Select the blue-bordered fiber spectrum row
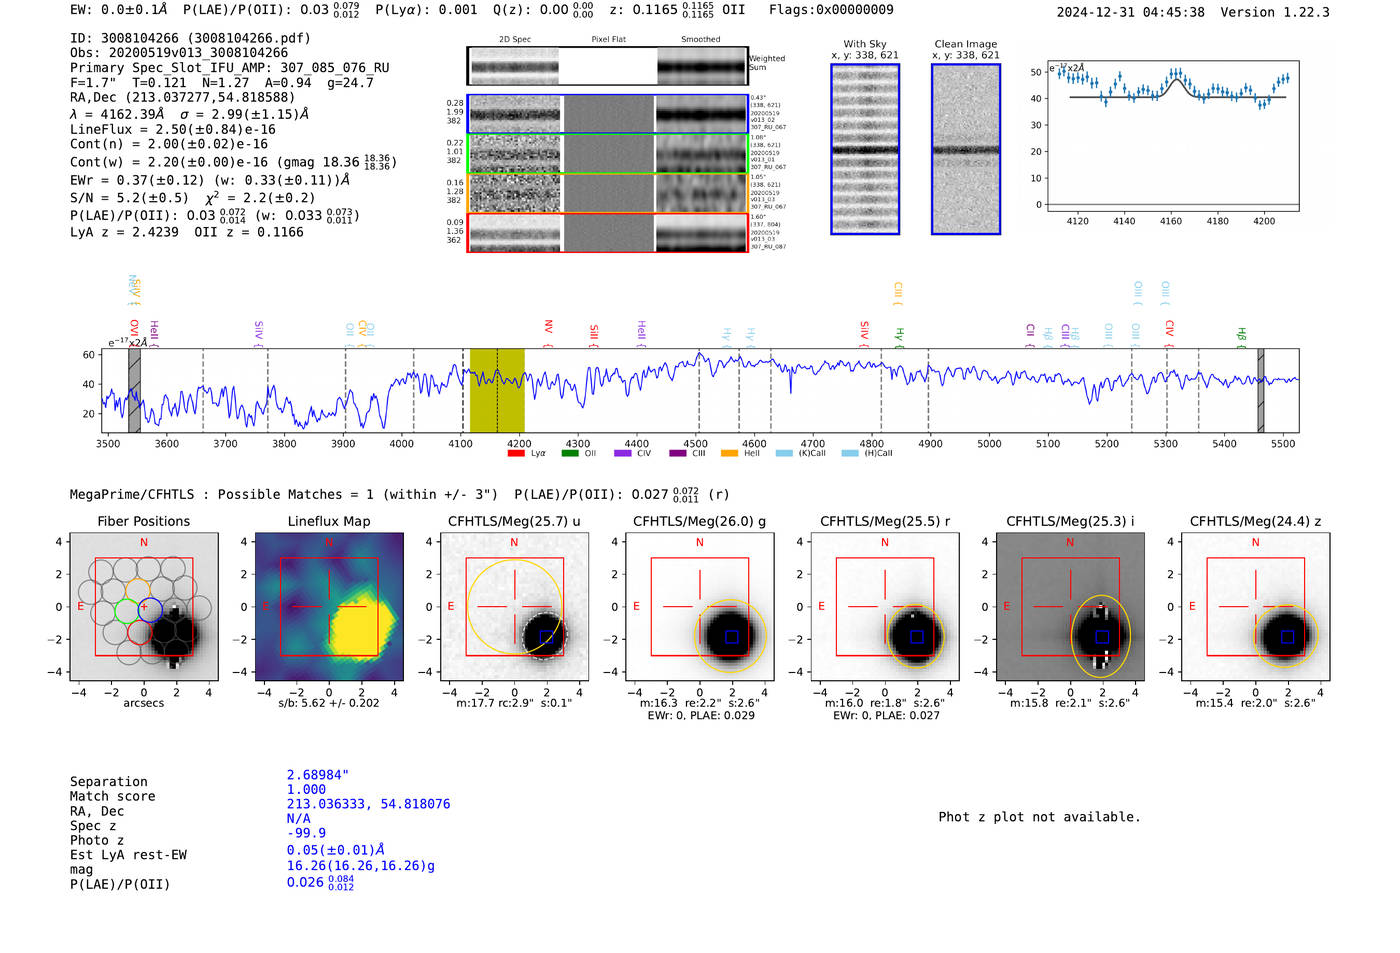The width and height of the screenshot is (1400, 953). [x=608, y=115]
